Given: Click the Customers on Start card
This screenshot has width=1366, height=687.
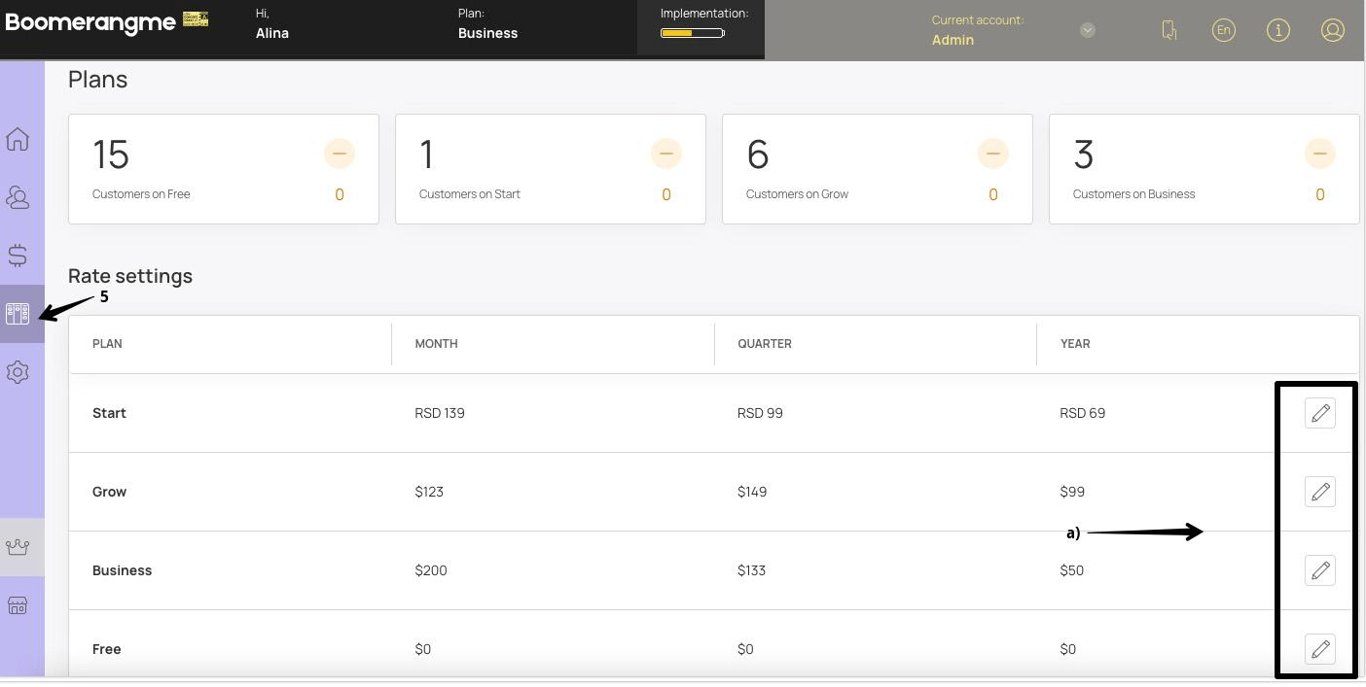Looking at the screenshot, I should pos(550,168).
